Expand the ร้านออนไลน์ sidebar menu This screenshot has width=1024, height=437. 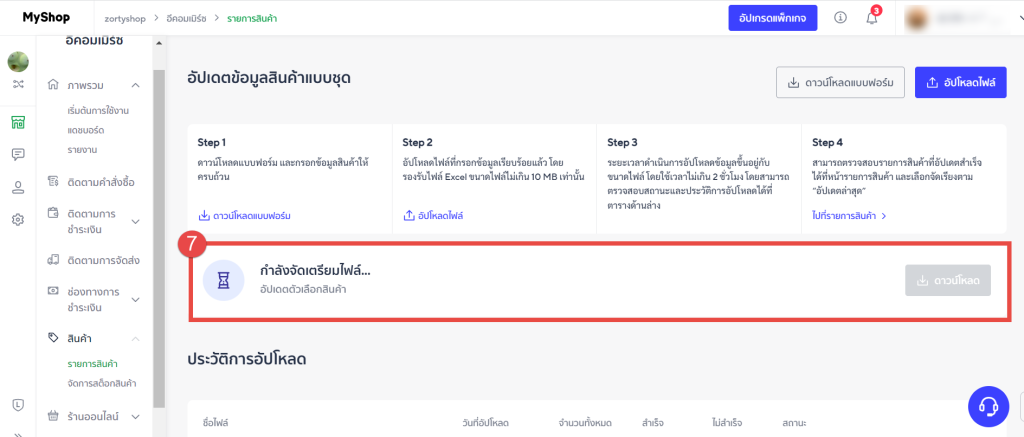(136, 415)
